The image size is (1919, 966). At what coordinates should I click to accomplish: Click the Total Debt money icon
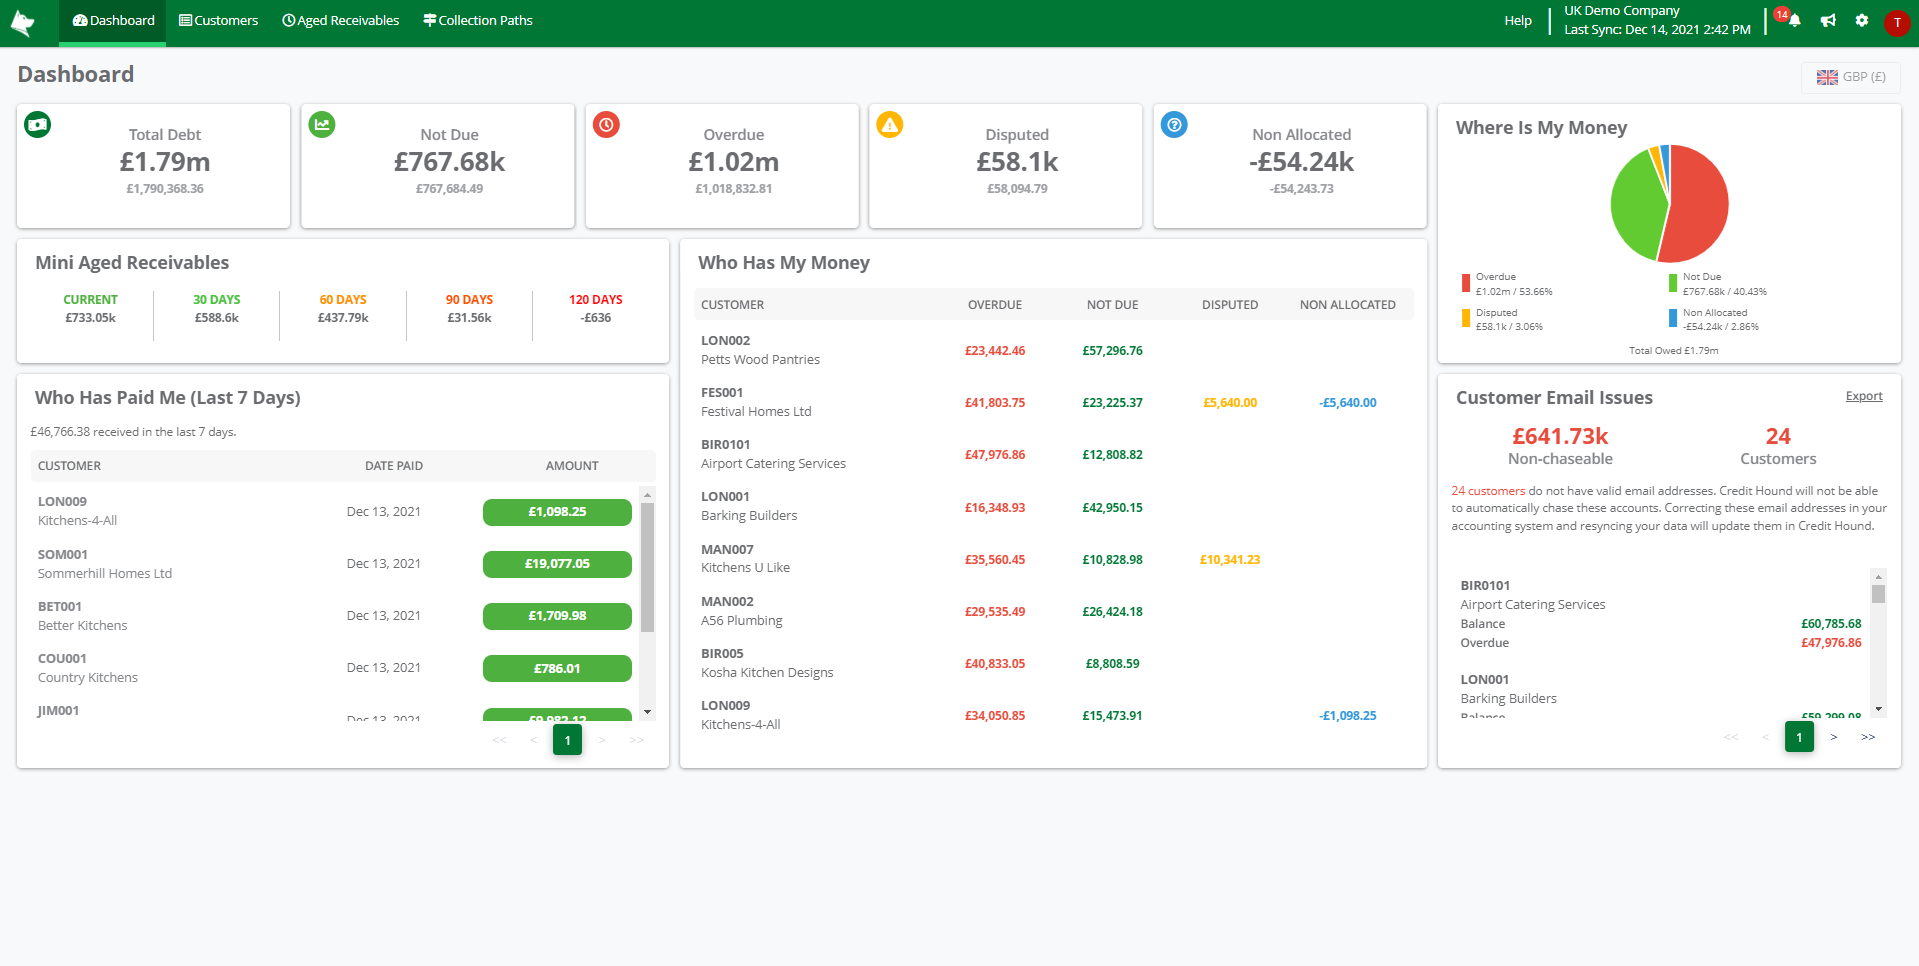click(x=38, y=125)
